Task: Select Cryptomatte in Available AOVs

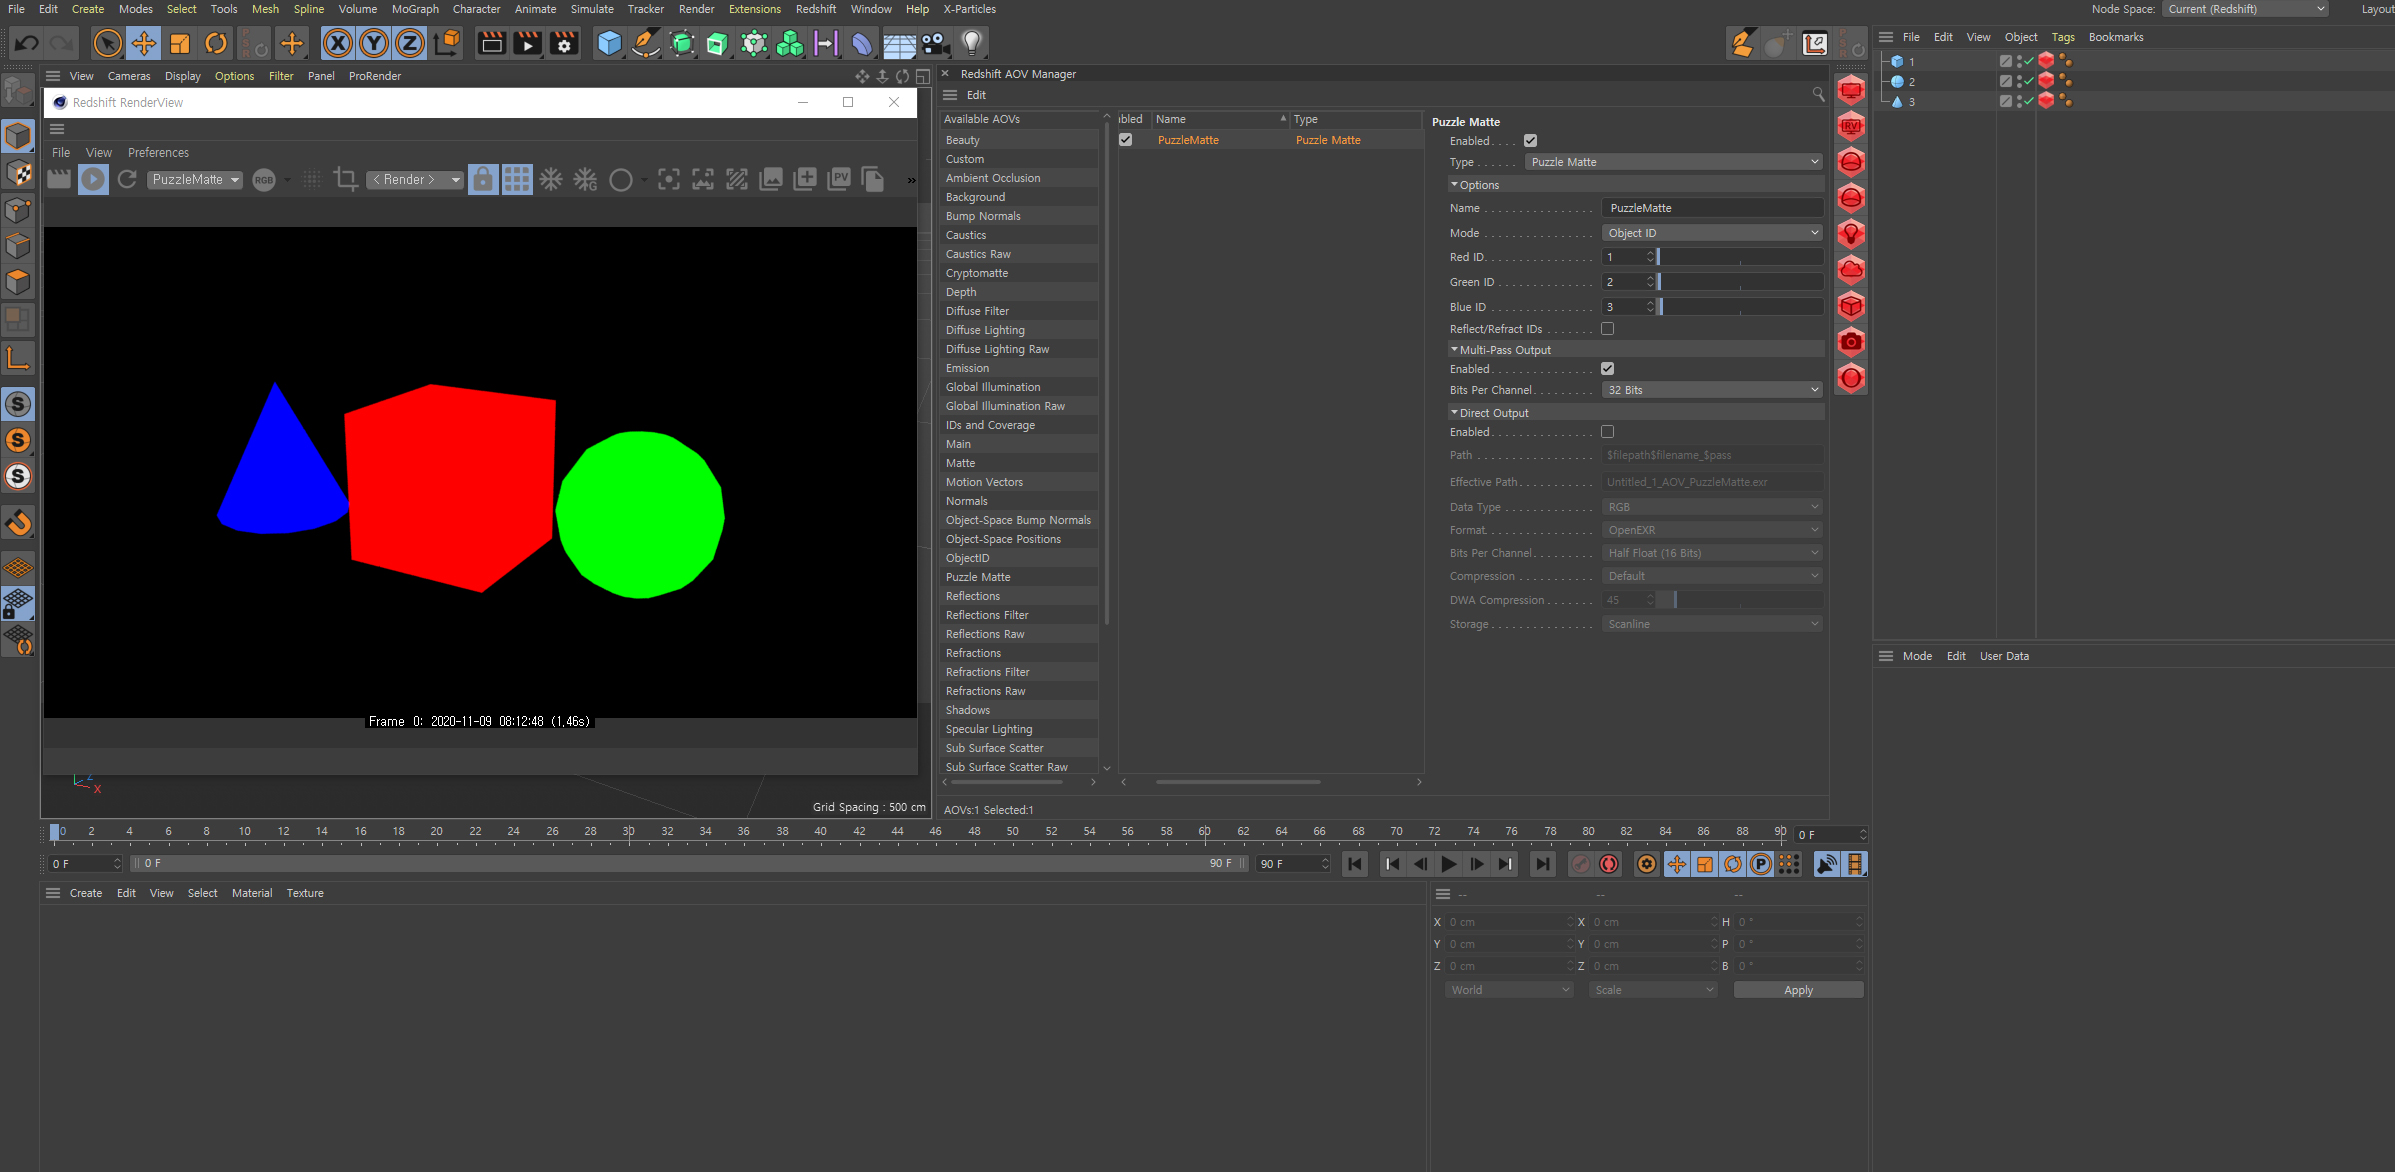Action: click(x=1019, y=273)
